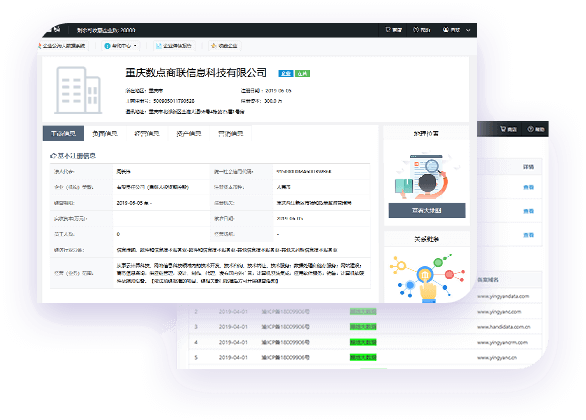Click the blue info circle icon in the toolbar
This screenshot has height=420, width=586.
point(107,46)
